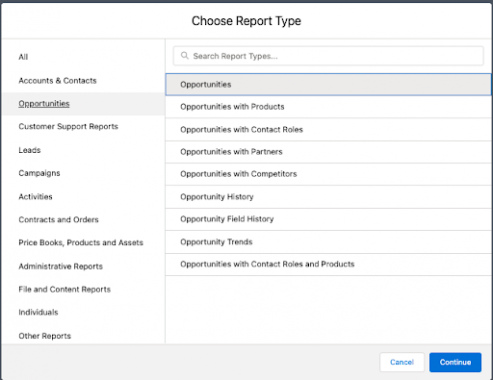Select the All category
This screenshot has height=380, width=493.
pyautogui.click(x=23, y=57)
